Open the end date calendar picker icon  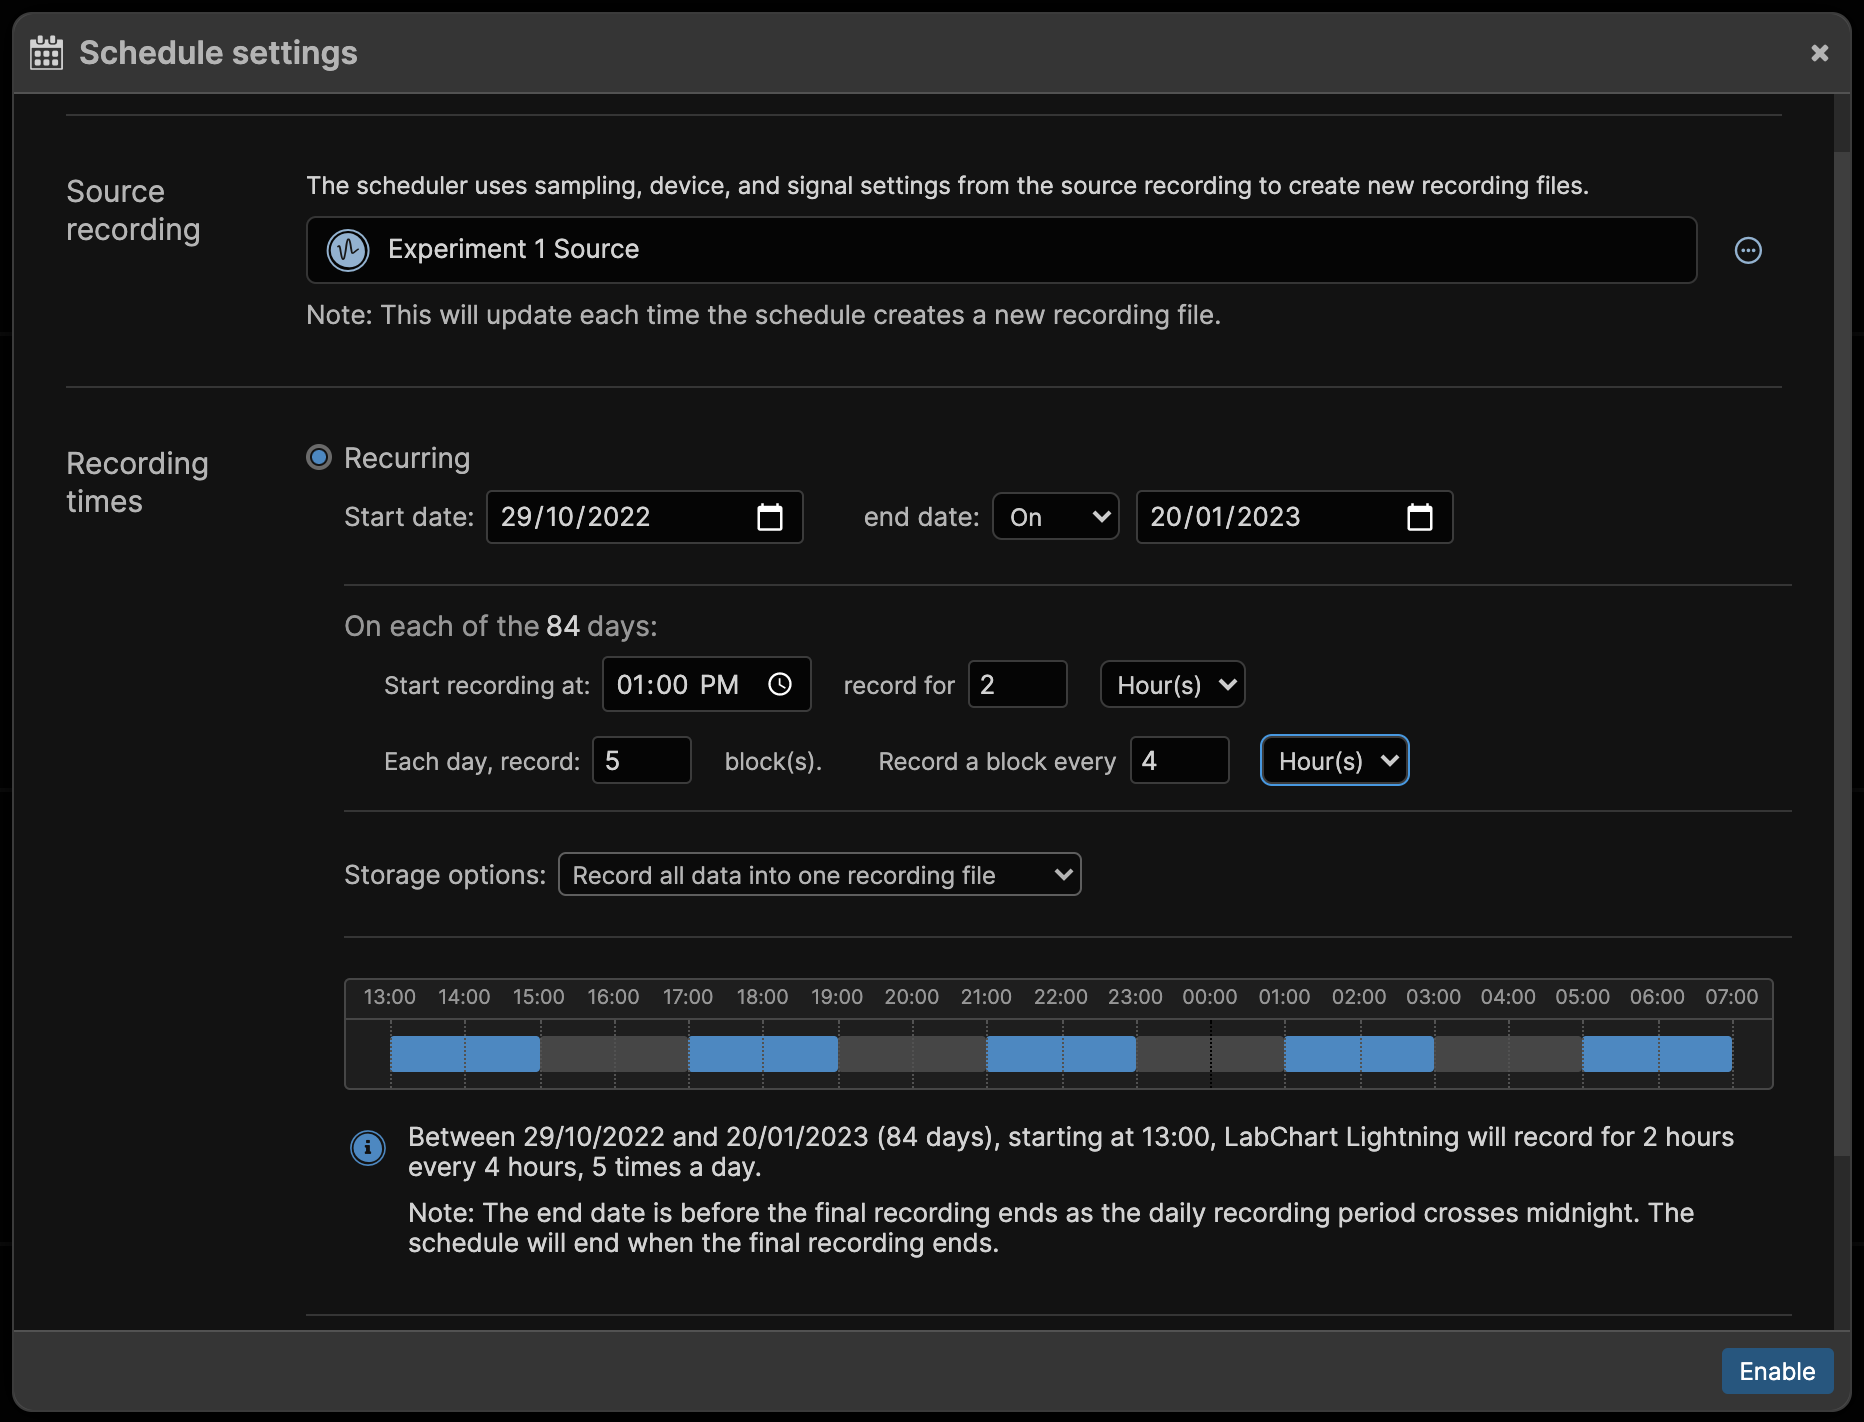[x=1419, y=517]
